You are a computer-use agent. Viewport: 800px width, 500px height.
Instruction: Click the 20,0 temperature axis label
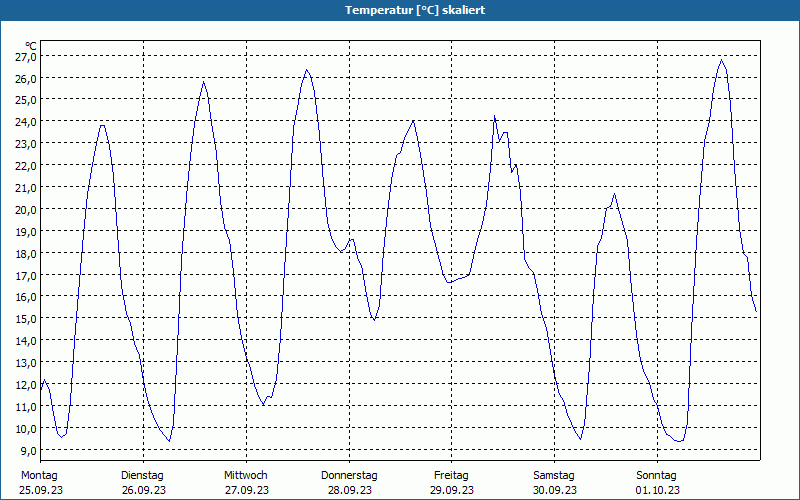(26, 210)
